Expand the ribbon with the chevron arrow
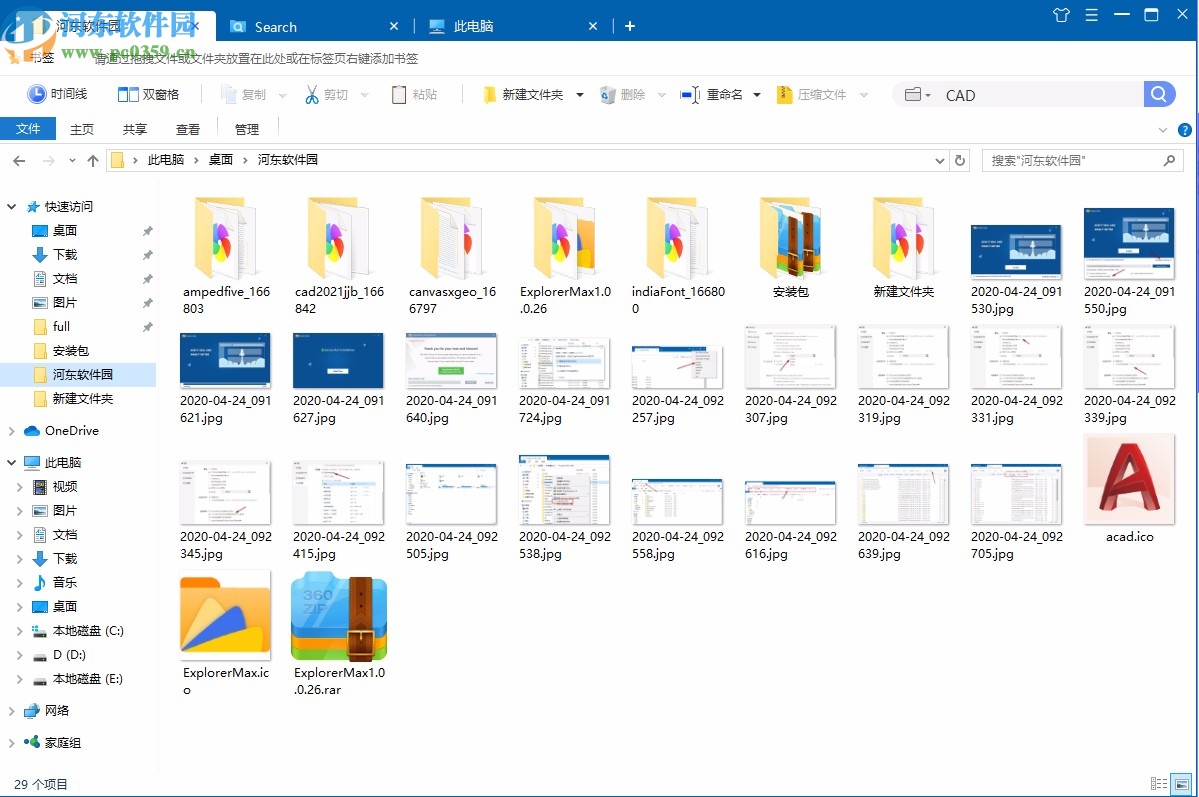 click(1162, 129)
